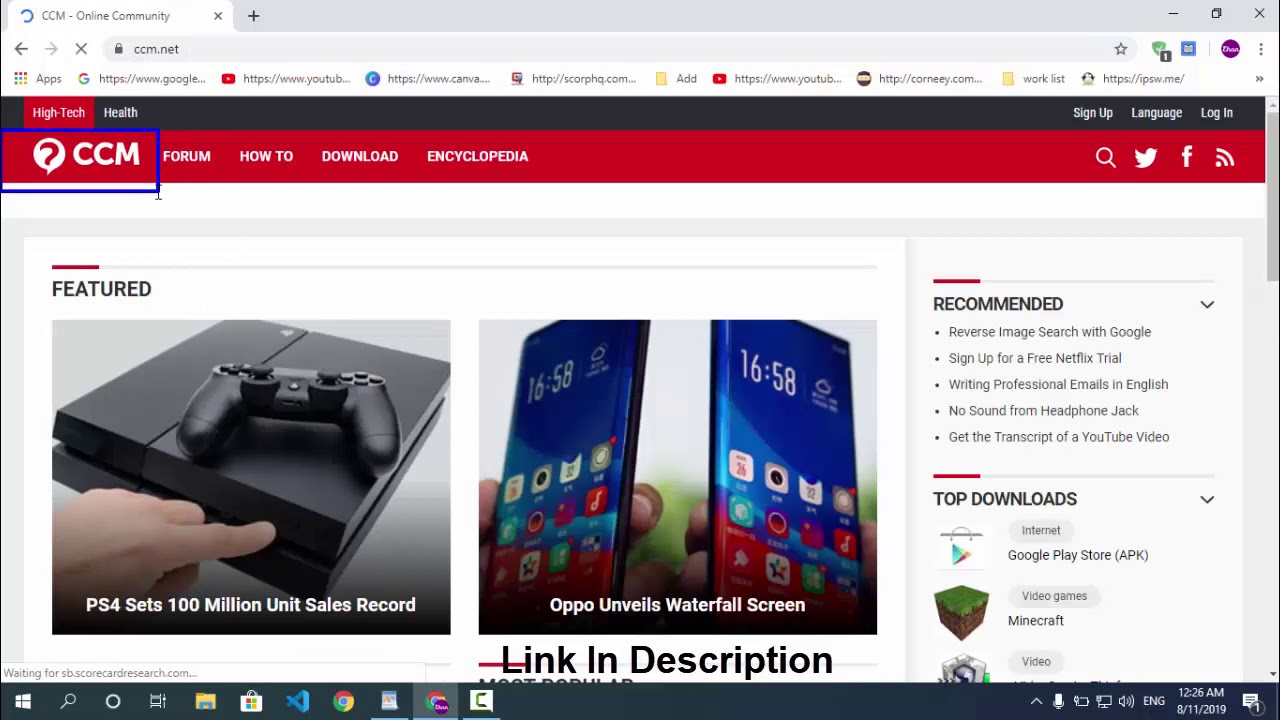Show hidden system tray icons
The height and width of the screenshot is (720, 1280).
pos(1036,702)
